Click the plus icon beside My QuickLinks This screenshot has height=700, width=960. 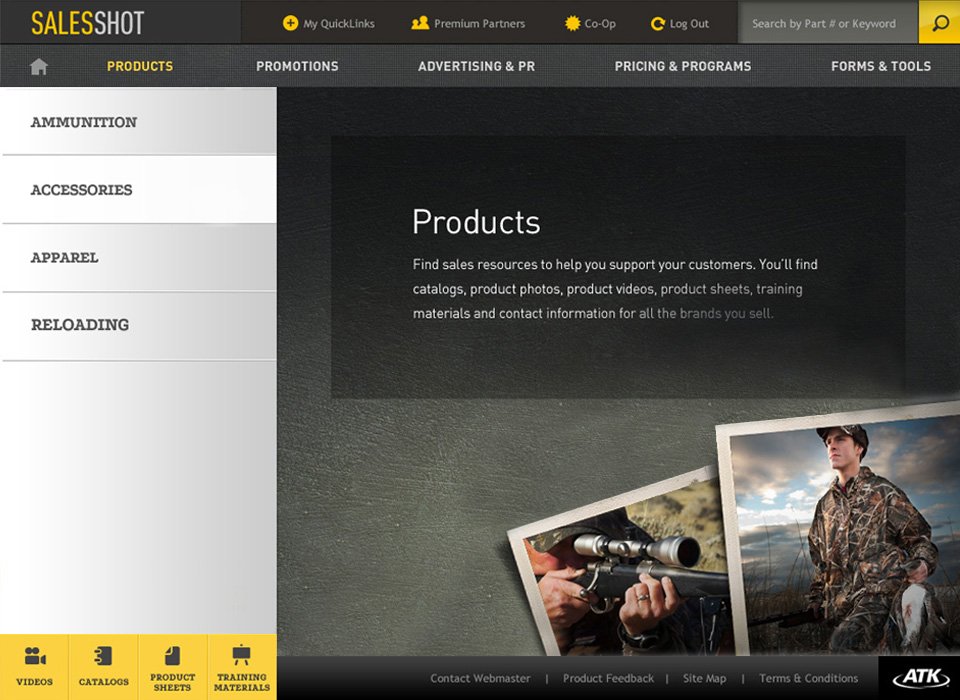point(290,23)
